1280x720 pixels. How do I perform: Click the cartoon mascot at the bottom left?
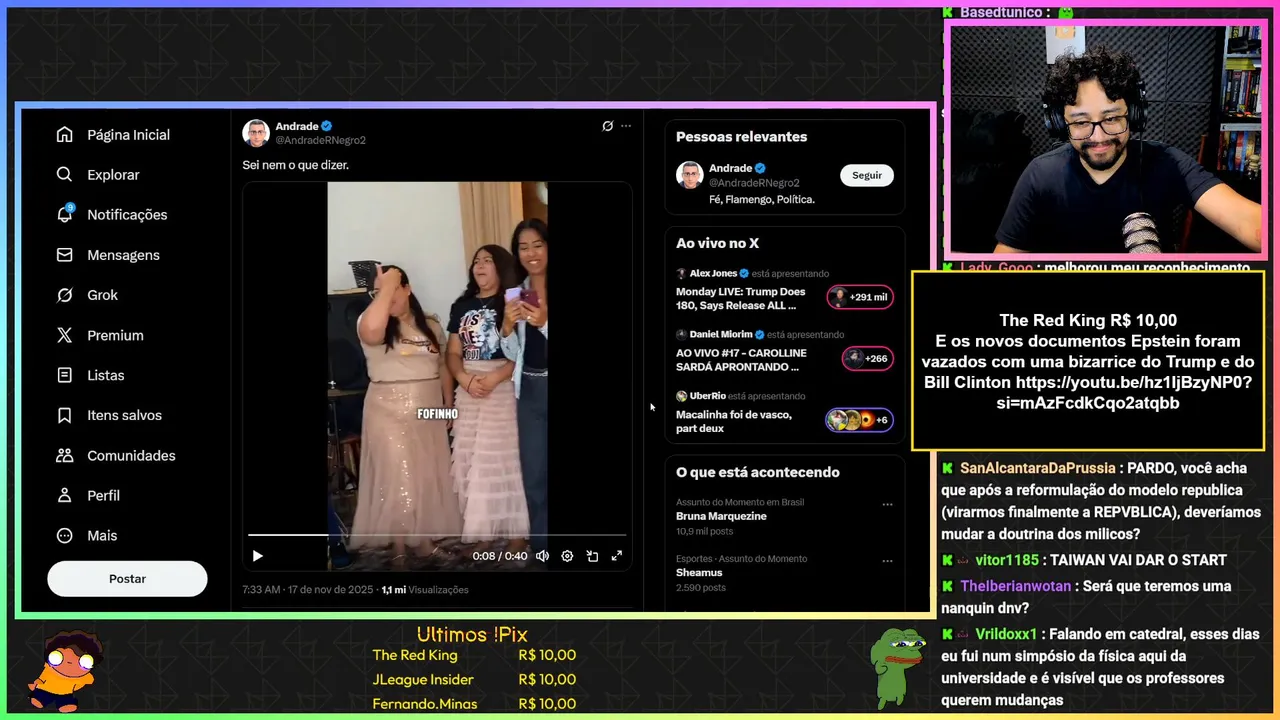[x=64, y=670]
